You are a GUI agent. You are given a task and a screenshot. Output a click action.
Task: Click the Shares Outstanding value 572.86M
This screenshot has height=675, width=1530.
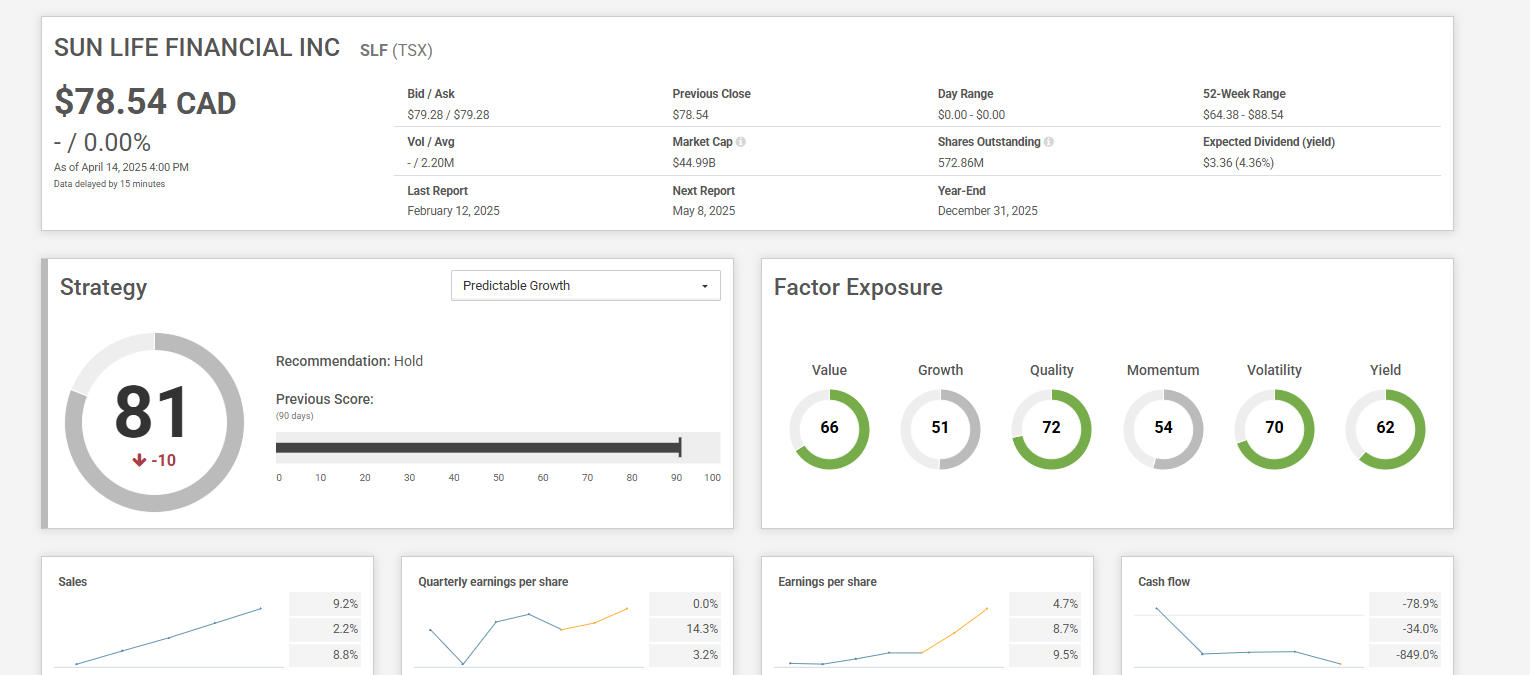coord(961,163)
